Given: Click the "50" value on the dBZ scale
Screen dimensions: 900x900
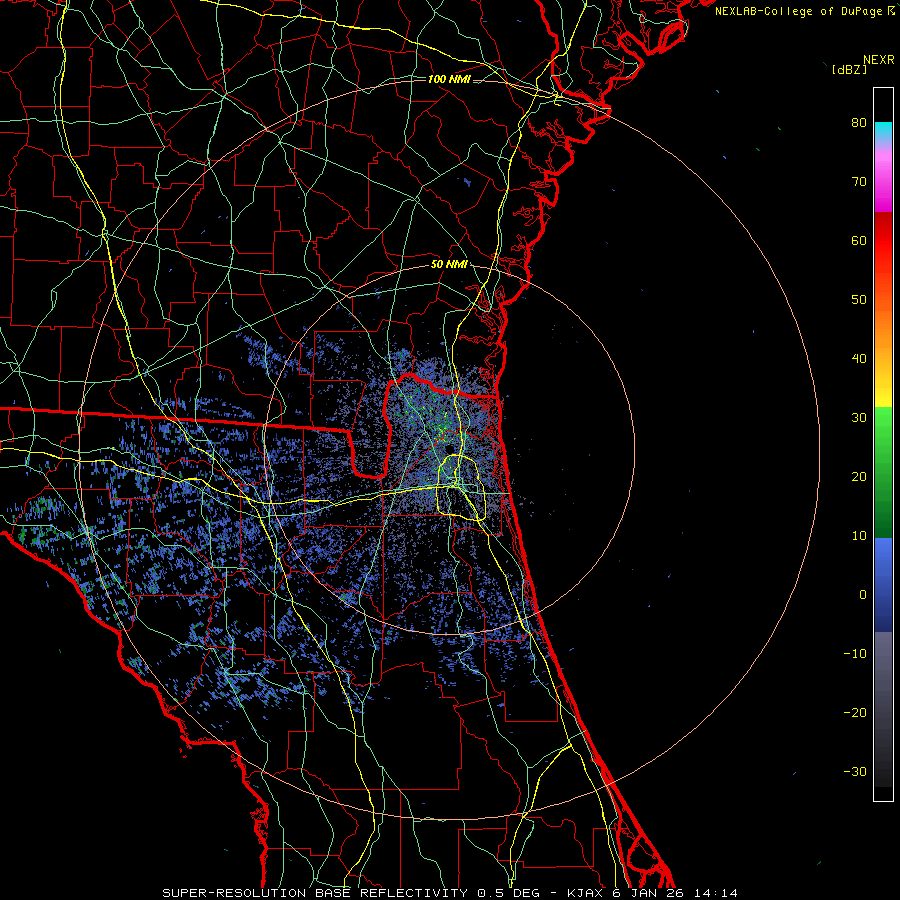Looking at the screenshot, I should (859, 300).
